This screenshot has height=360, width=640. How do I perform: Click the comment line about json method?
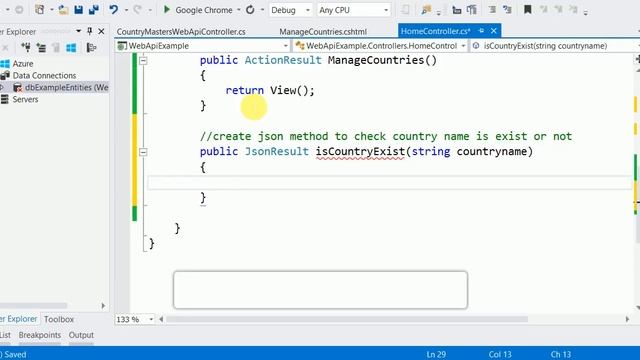(386, 136)
